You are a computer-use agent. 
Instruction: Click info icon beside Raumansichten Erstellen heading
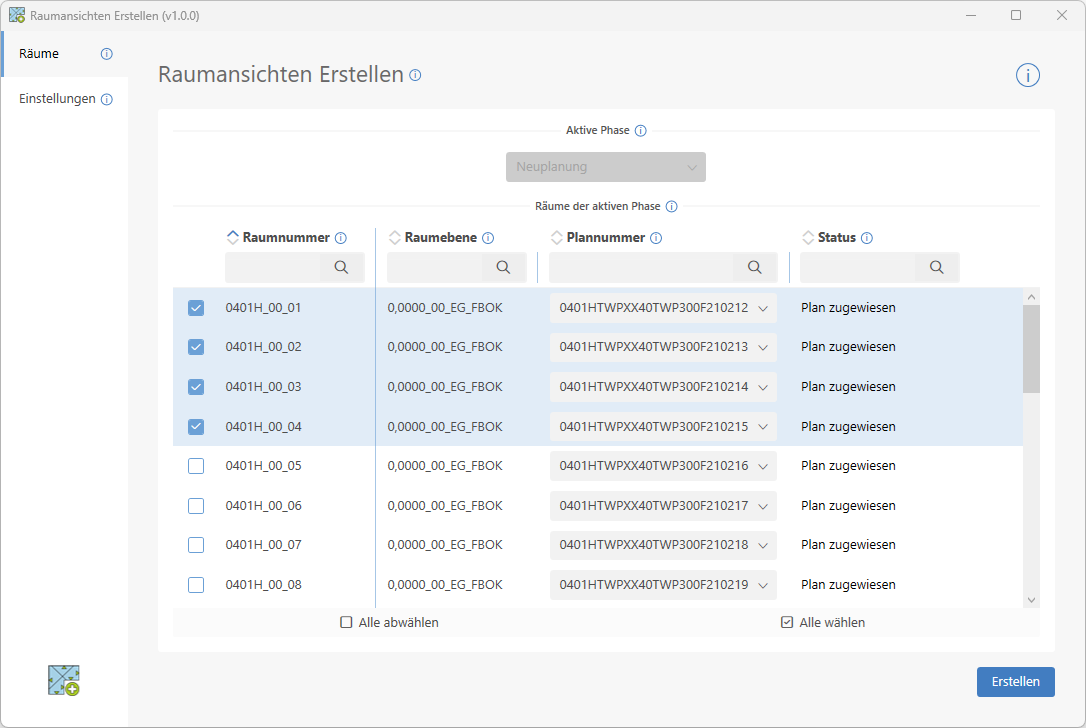pos(415,75)
